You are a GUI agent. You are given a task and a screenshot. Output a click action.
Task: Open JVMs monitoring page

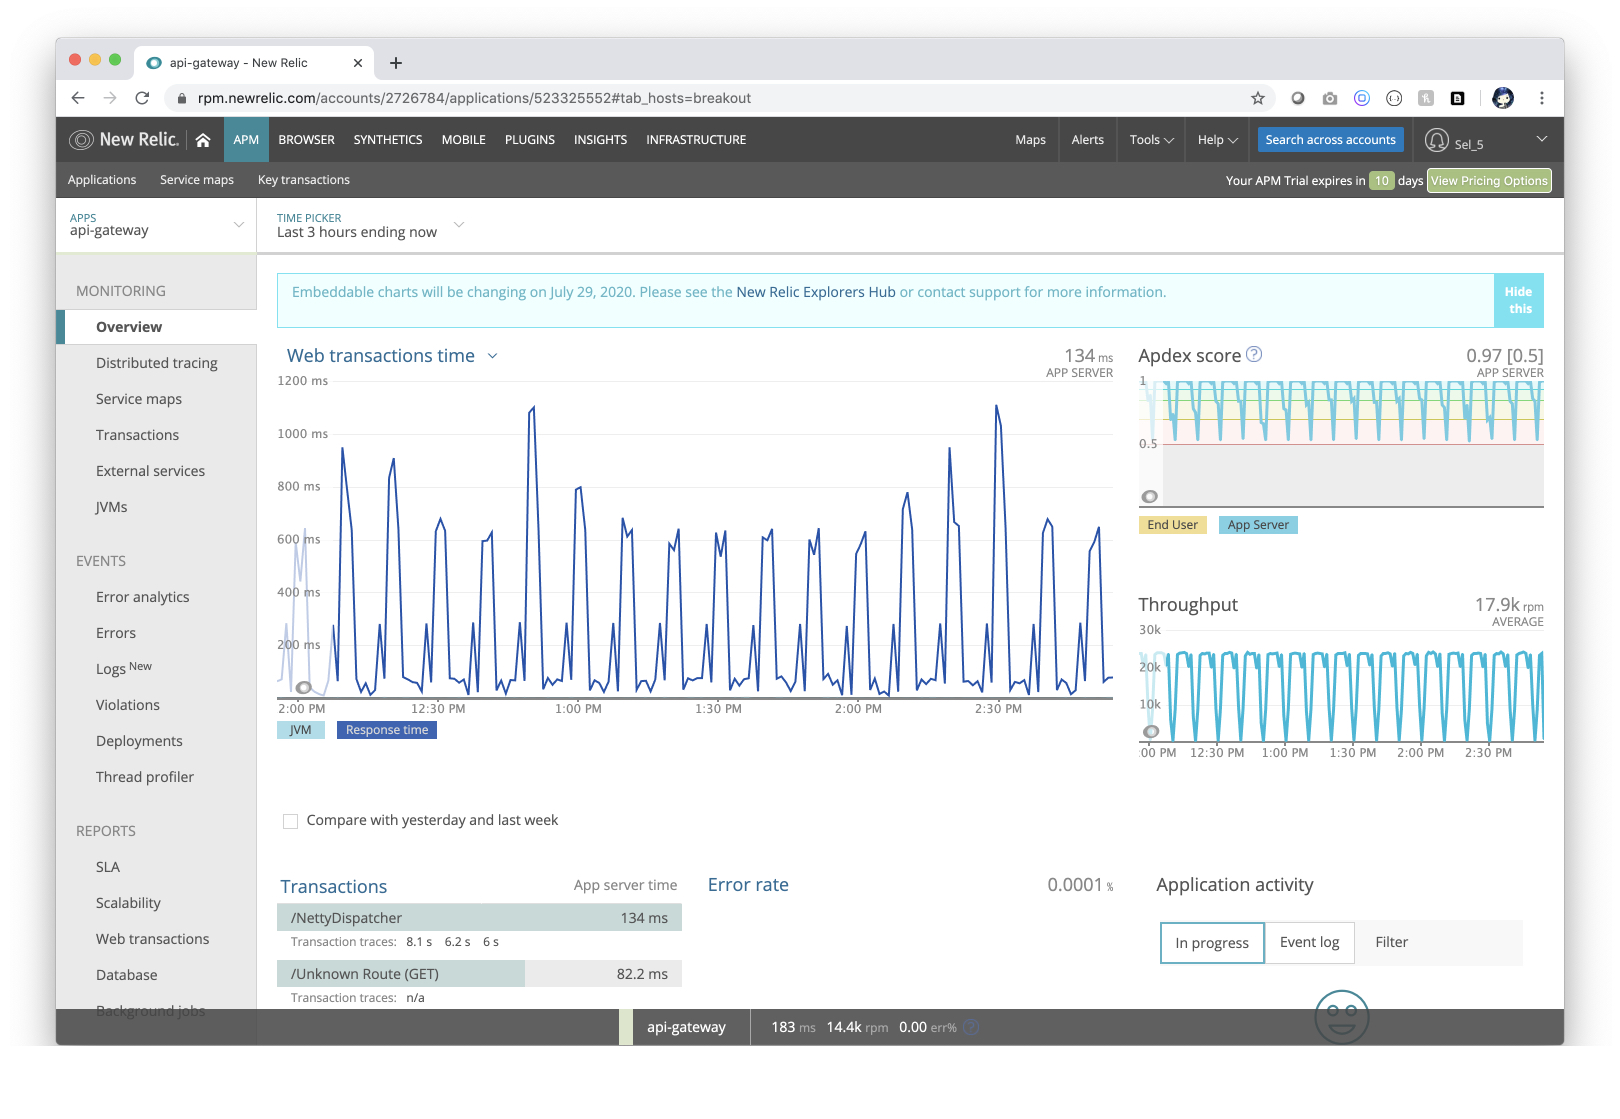112,507
